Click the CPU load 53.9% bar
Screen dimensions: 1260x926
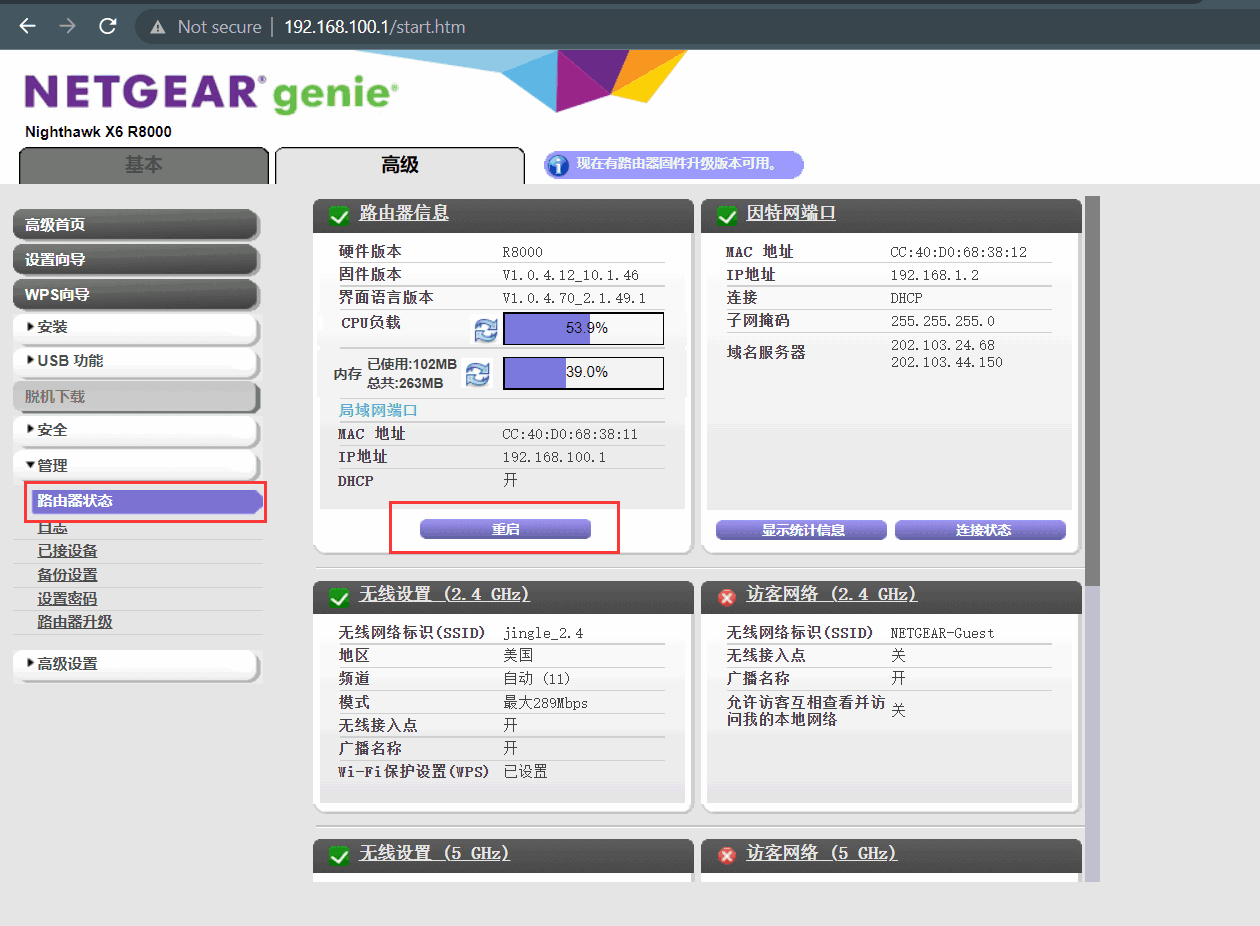click(x=583, y=328)
